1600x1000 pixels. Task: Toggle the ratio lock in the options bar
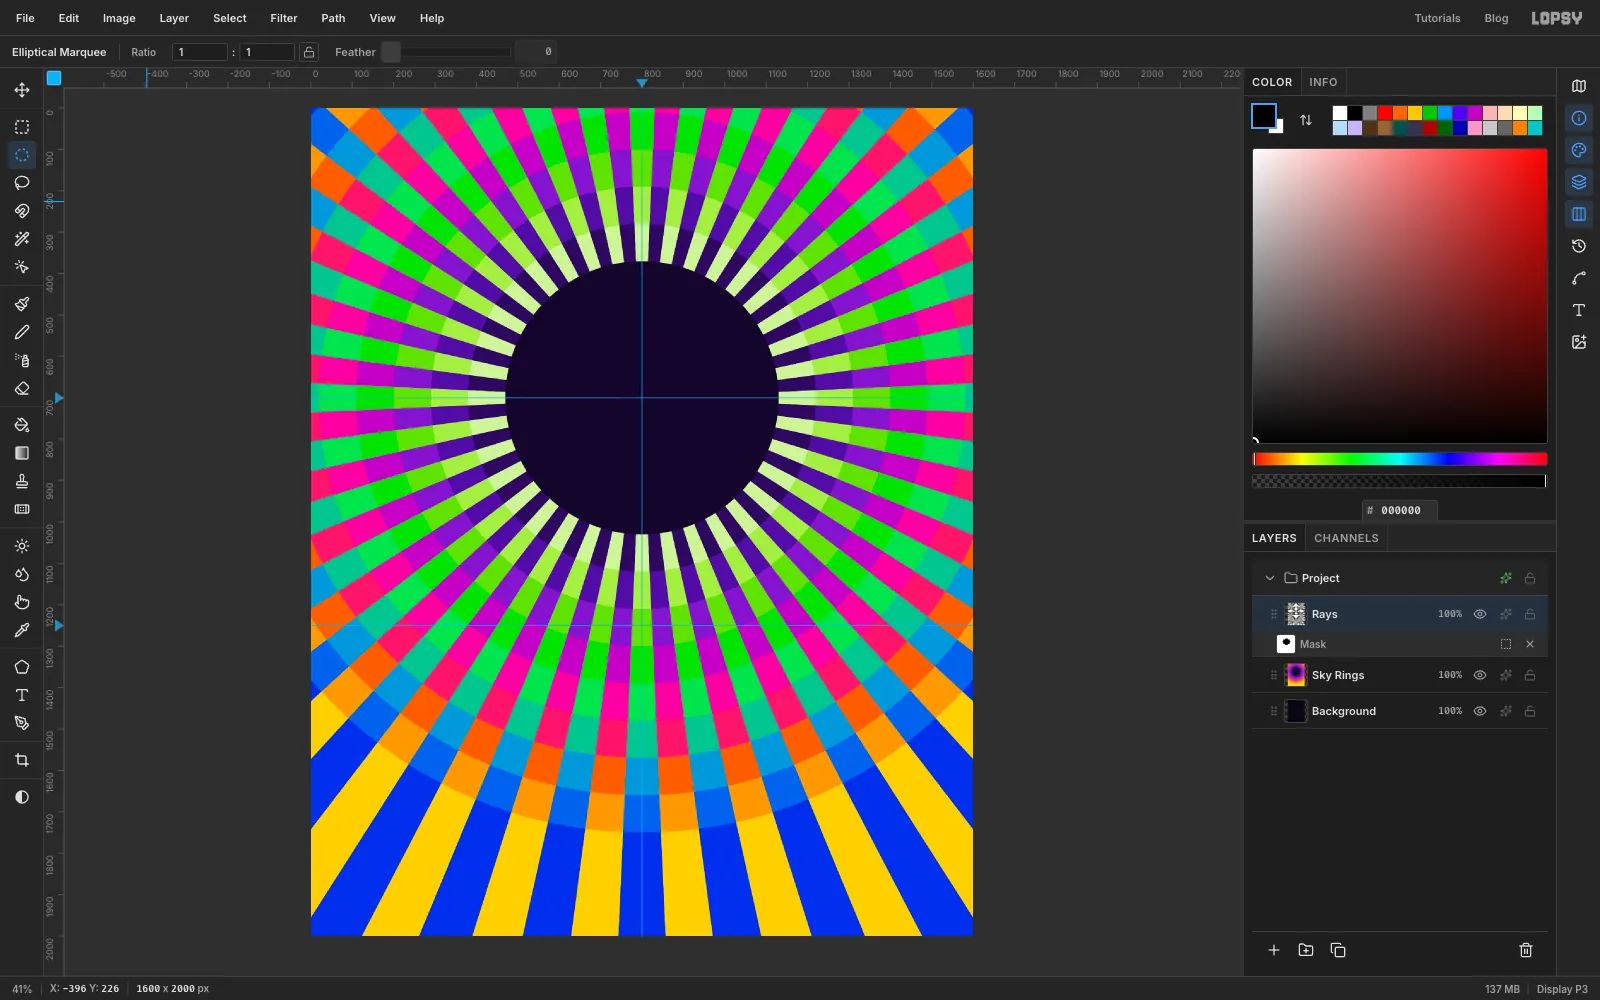click(x=309, y=52)
